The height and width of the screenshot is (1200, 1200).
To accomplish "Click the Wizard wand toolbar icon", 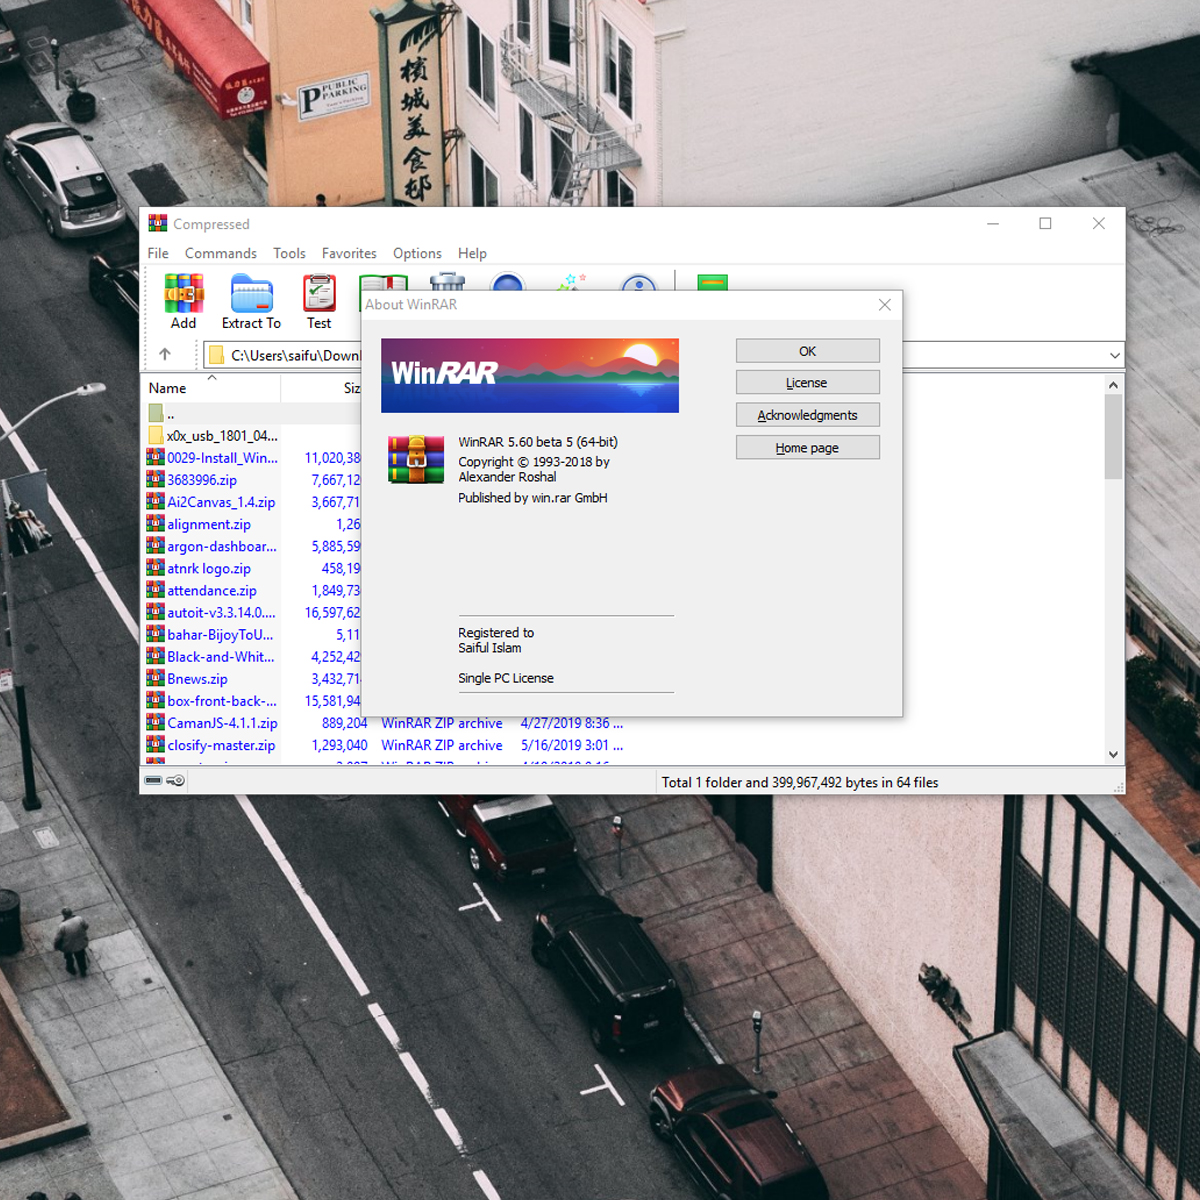I will pos(572,282).
